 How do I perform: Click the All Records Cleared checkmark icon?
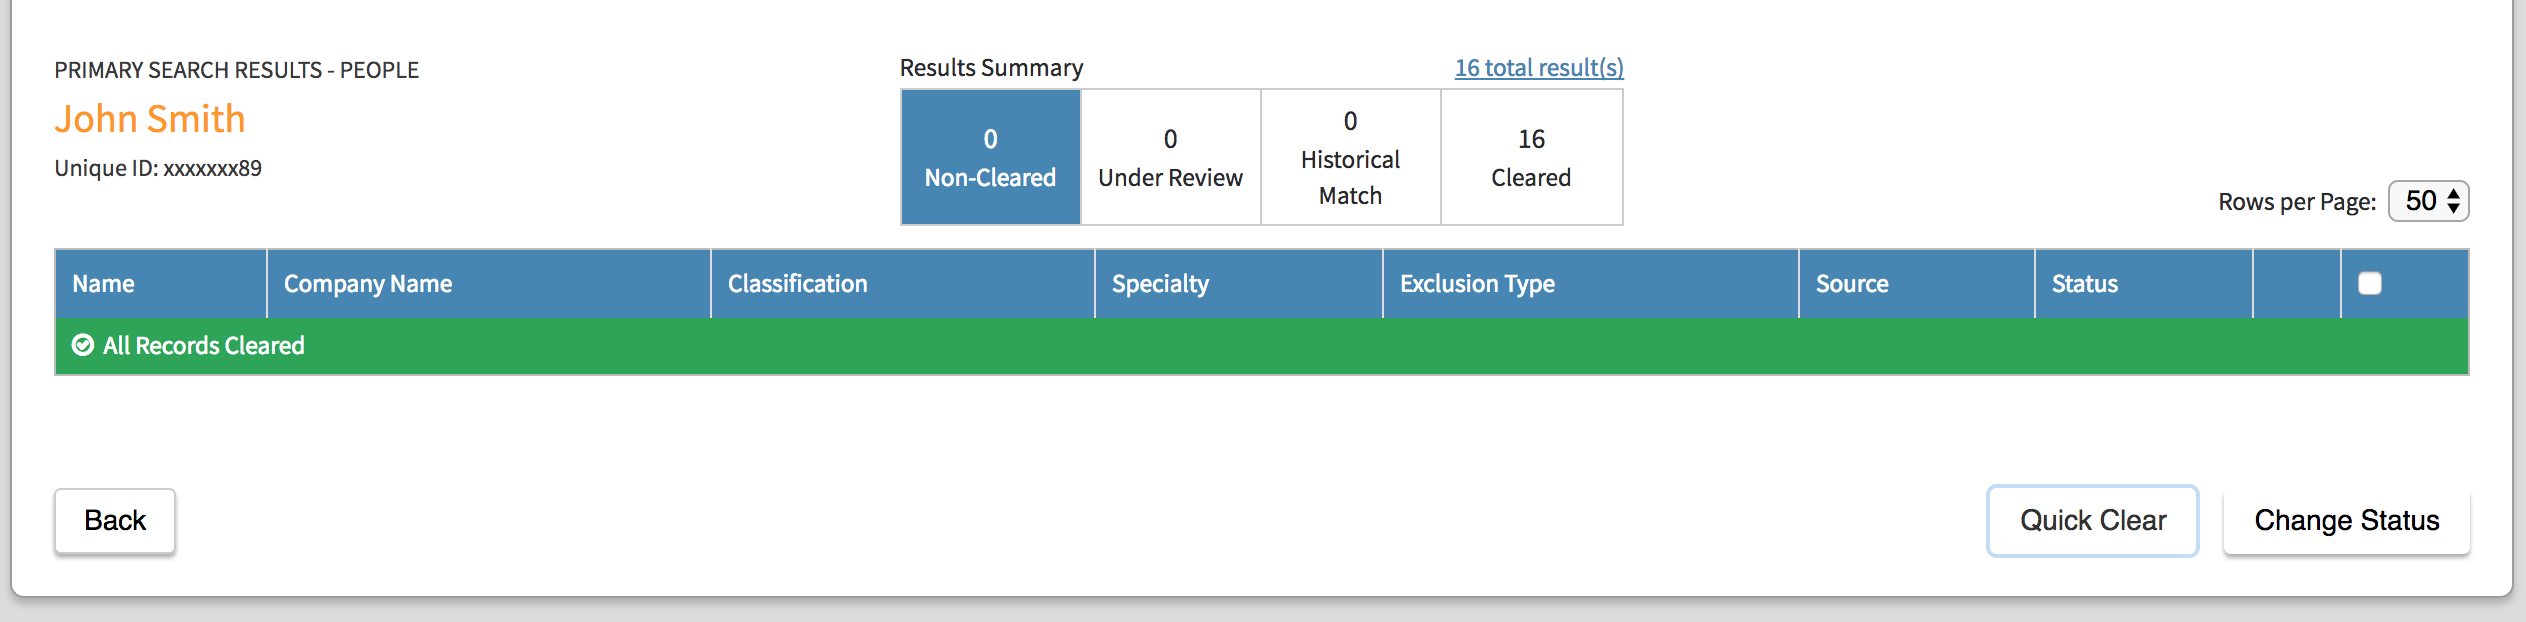click(83, 346)
